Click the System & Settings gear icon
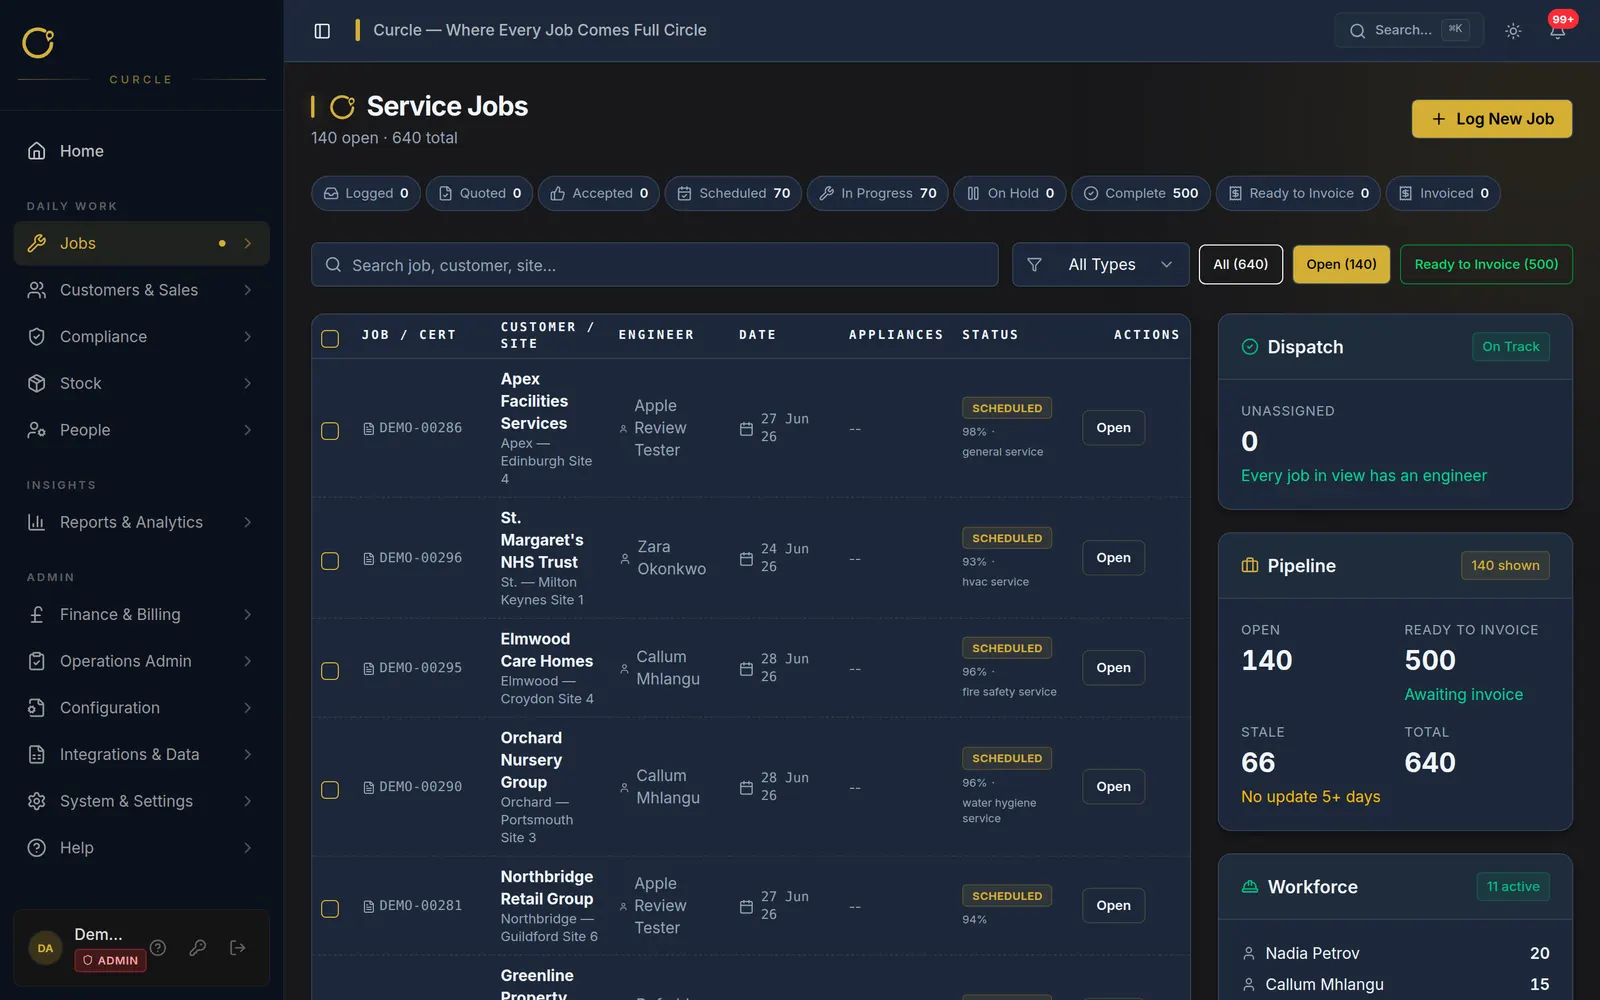 coord(37,801)
